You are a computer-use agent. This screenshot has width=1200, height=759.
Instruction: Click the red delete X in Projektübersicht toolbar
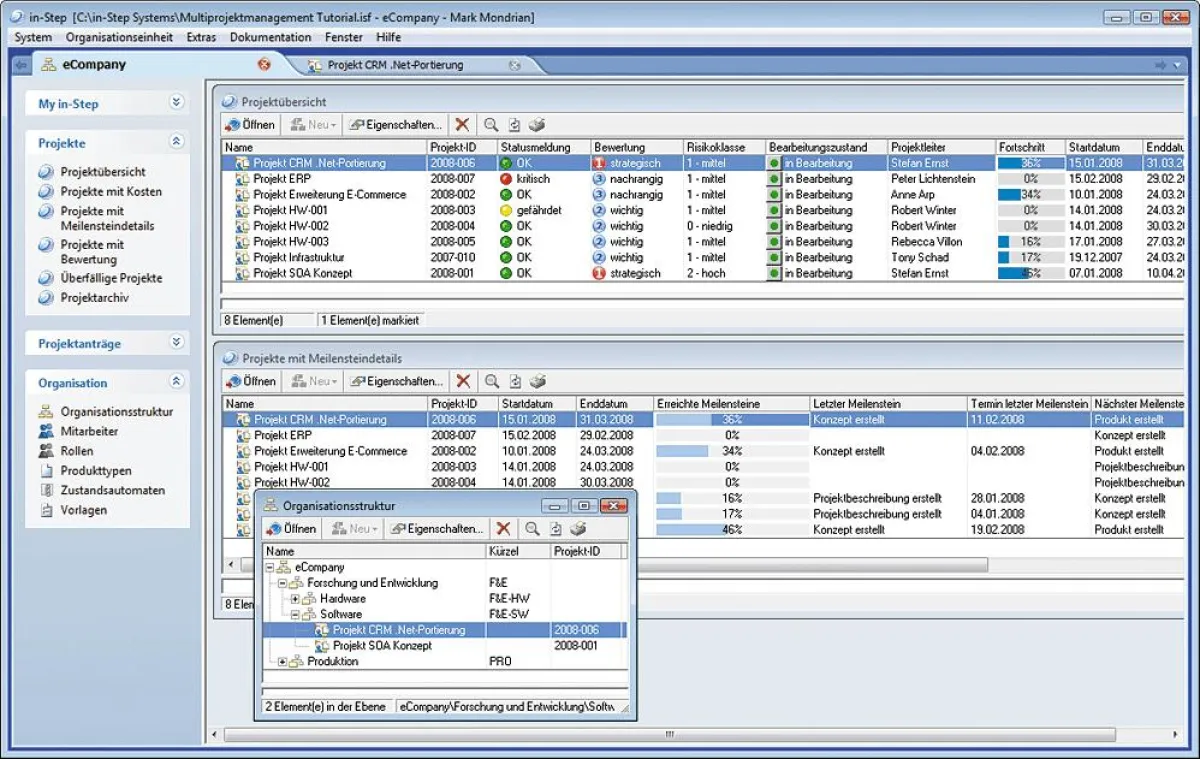[x=462, y=125]
